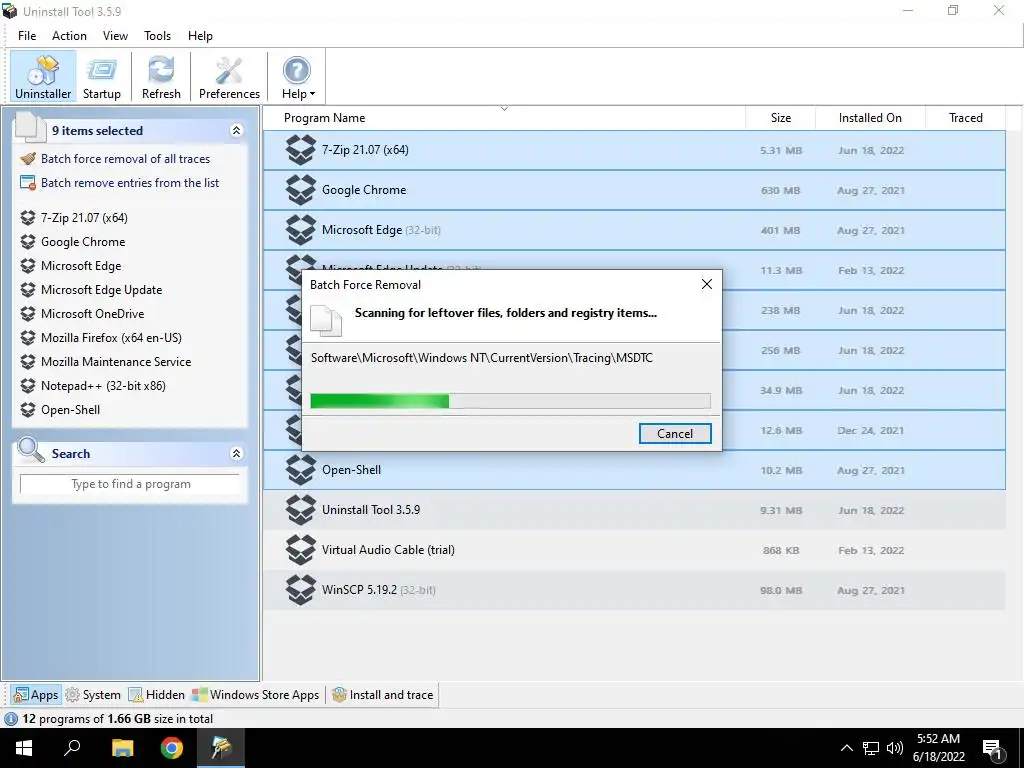Switch to the Windows Store Apps tab
This screenshot has height=768, width=1024.
point(255,695)
